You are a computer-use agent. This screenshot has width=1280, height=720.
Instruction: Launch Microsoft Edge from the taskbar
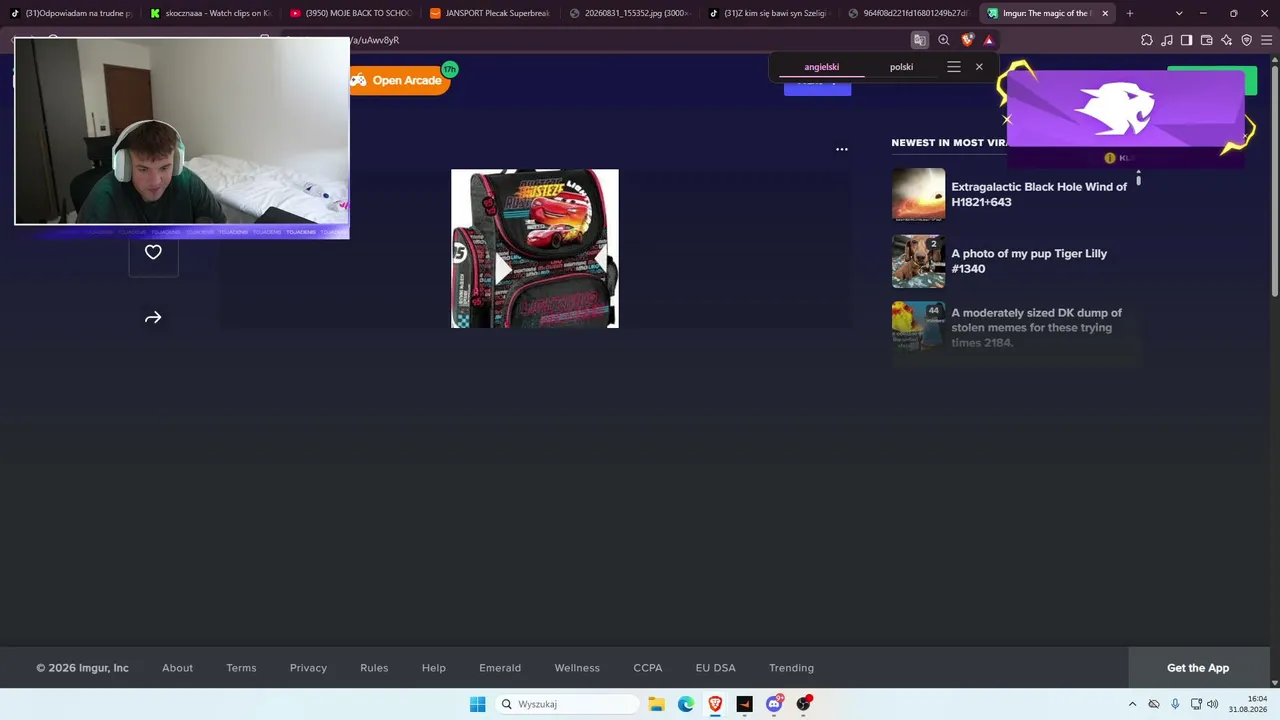tap(686, 704)
